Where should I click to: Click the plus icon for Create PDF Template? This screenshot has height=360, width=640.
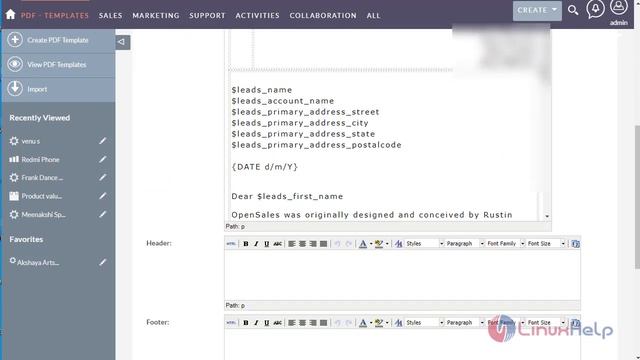click(15, 40)
